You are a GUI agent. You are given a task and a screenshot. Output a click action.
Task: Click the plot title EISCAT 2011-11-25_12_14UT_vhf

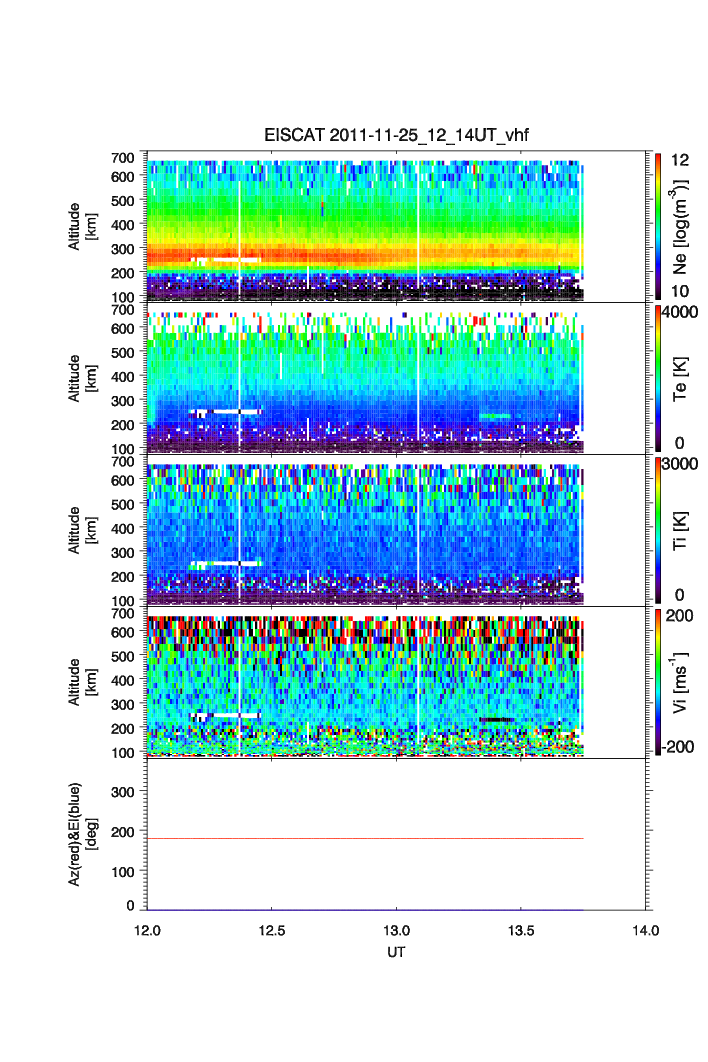(396, 135)
